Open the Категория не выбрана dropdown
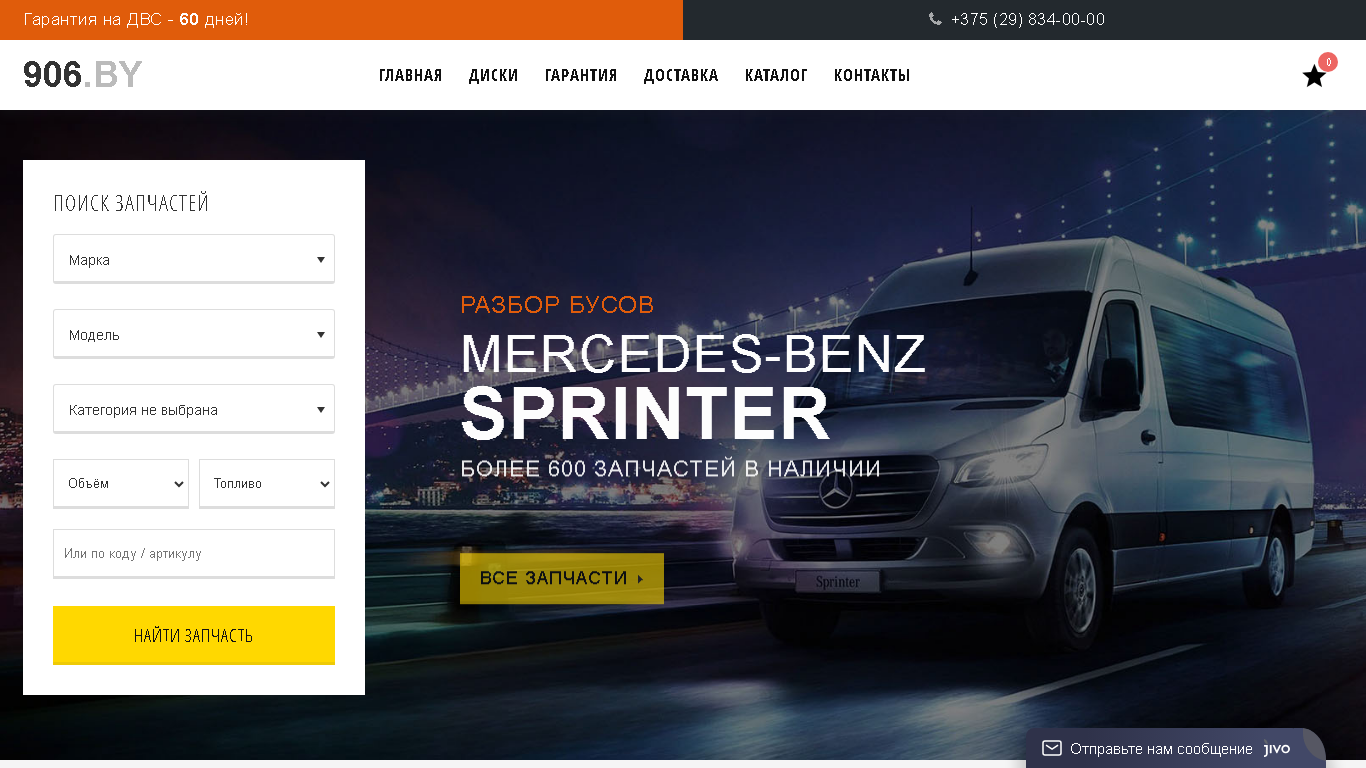1366x768 pixels. point(194,409)
